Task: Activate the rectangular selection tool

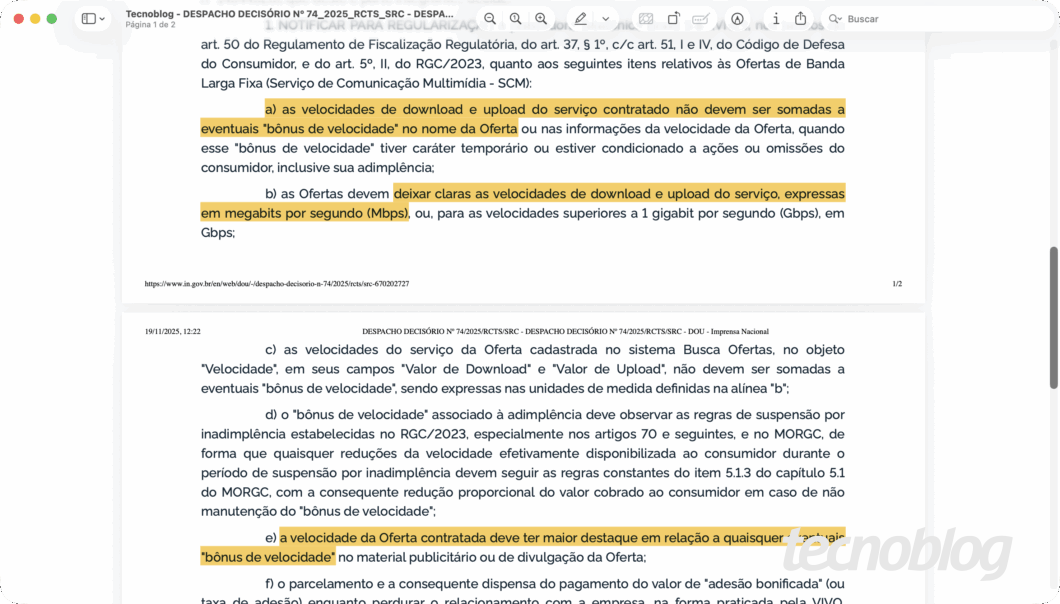Action: point(645,18)
